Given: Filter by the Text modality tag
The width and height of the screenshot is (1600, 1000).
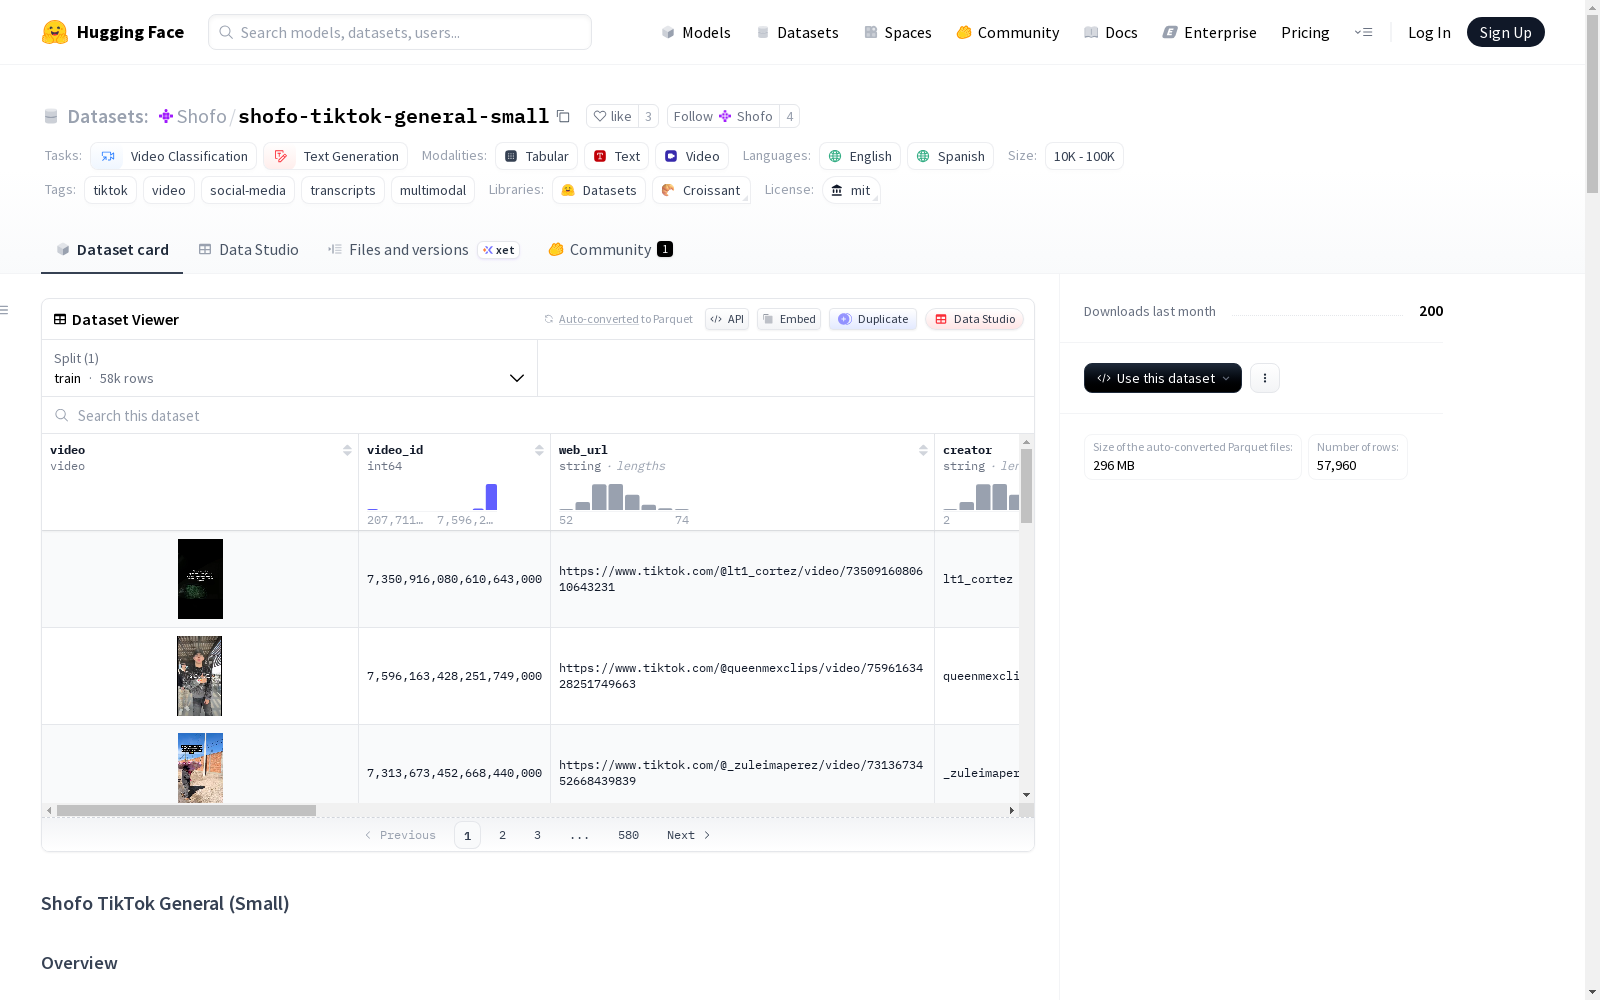Looking at the screenshot, I should [x=617, y=156].
